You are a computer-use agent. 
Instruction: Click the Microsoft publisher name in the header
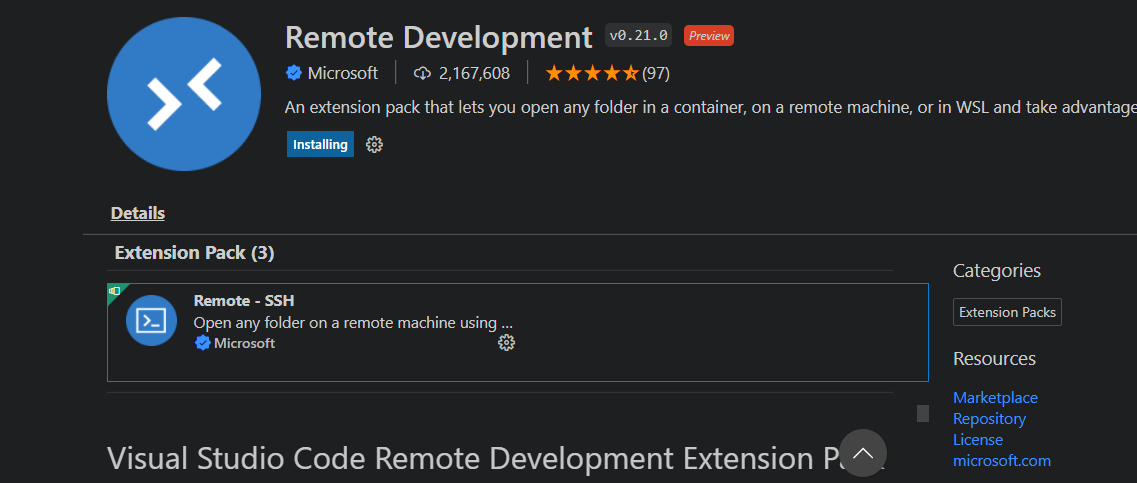pyautogui.click(x=343, y=73)
